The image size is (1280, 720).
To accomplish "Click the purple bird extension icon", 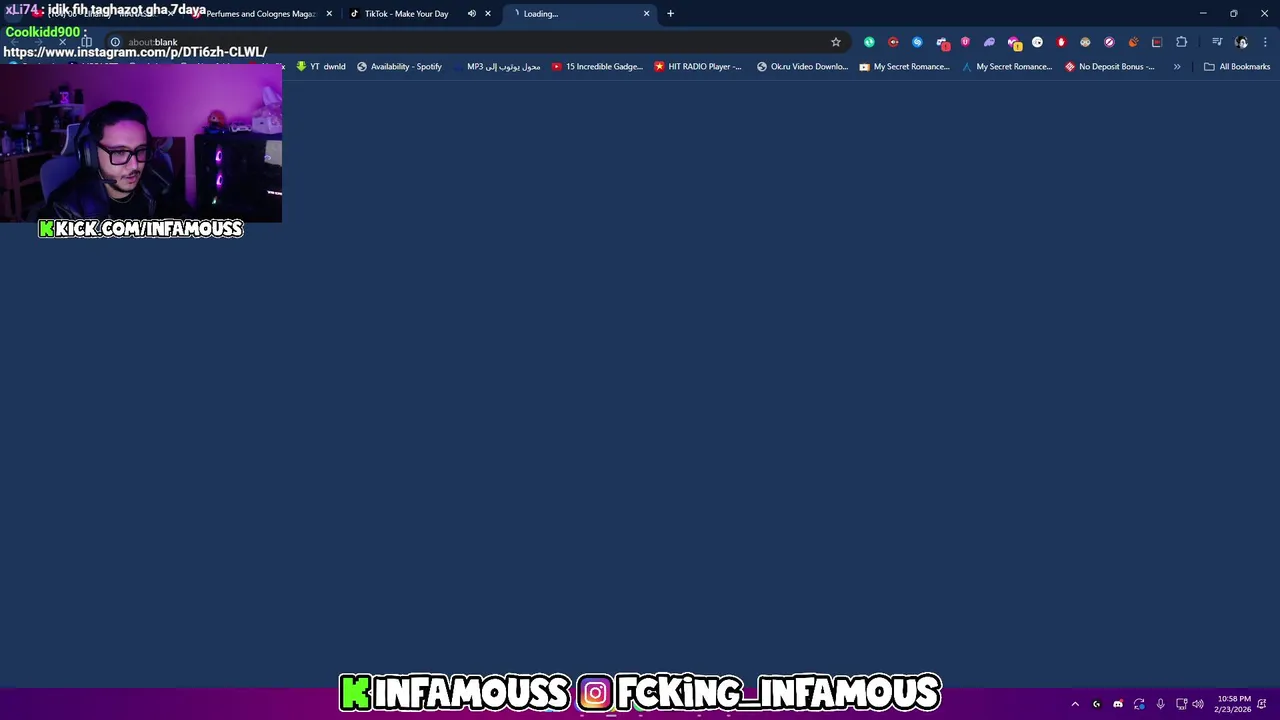I will coord(989,42).
